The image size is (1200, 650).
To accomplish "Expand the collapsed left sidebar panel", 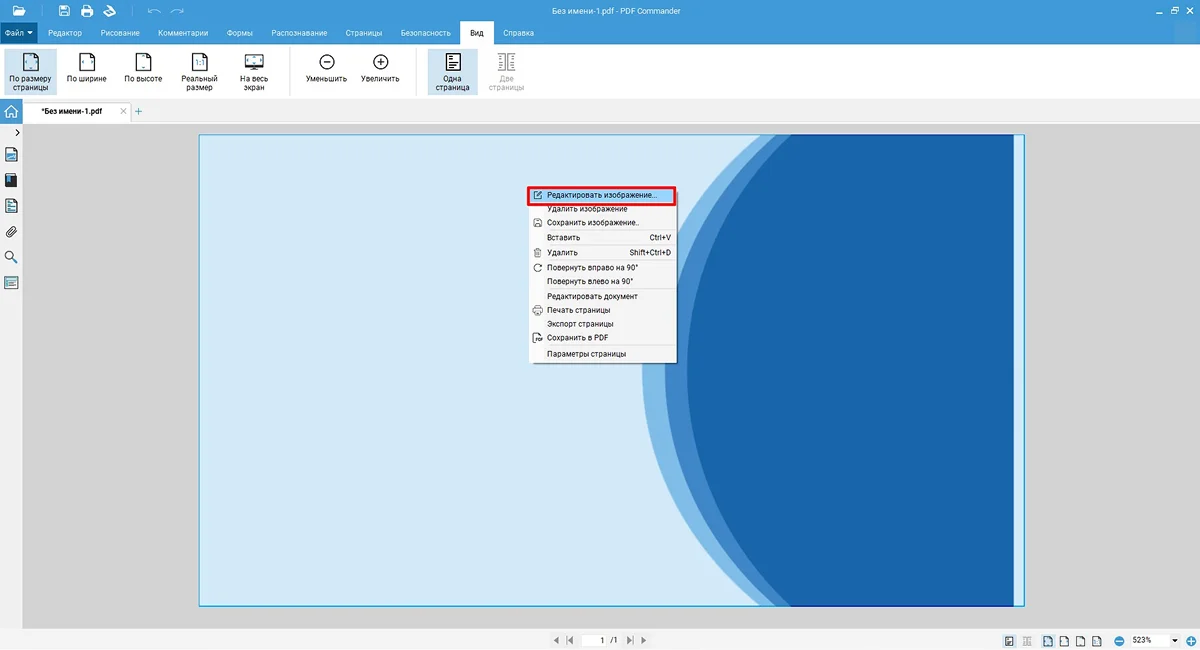I will point(17,133).
